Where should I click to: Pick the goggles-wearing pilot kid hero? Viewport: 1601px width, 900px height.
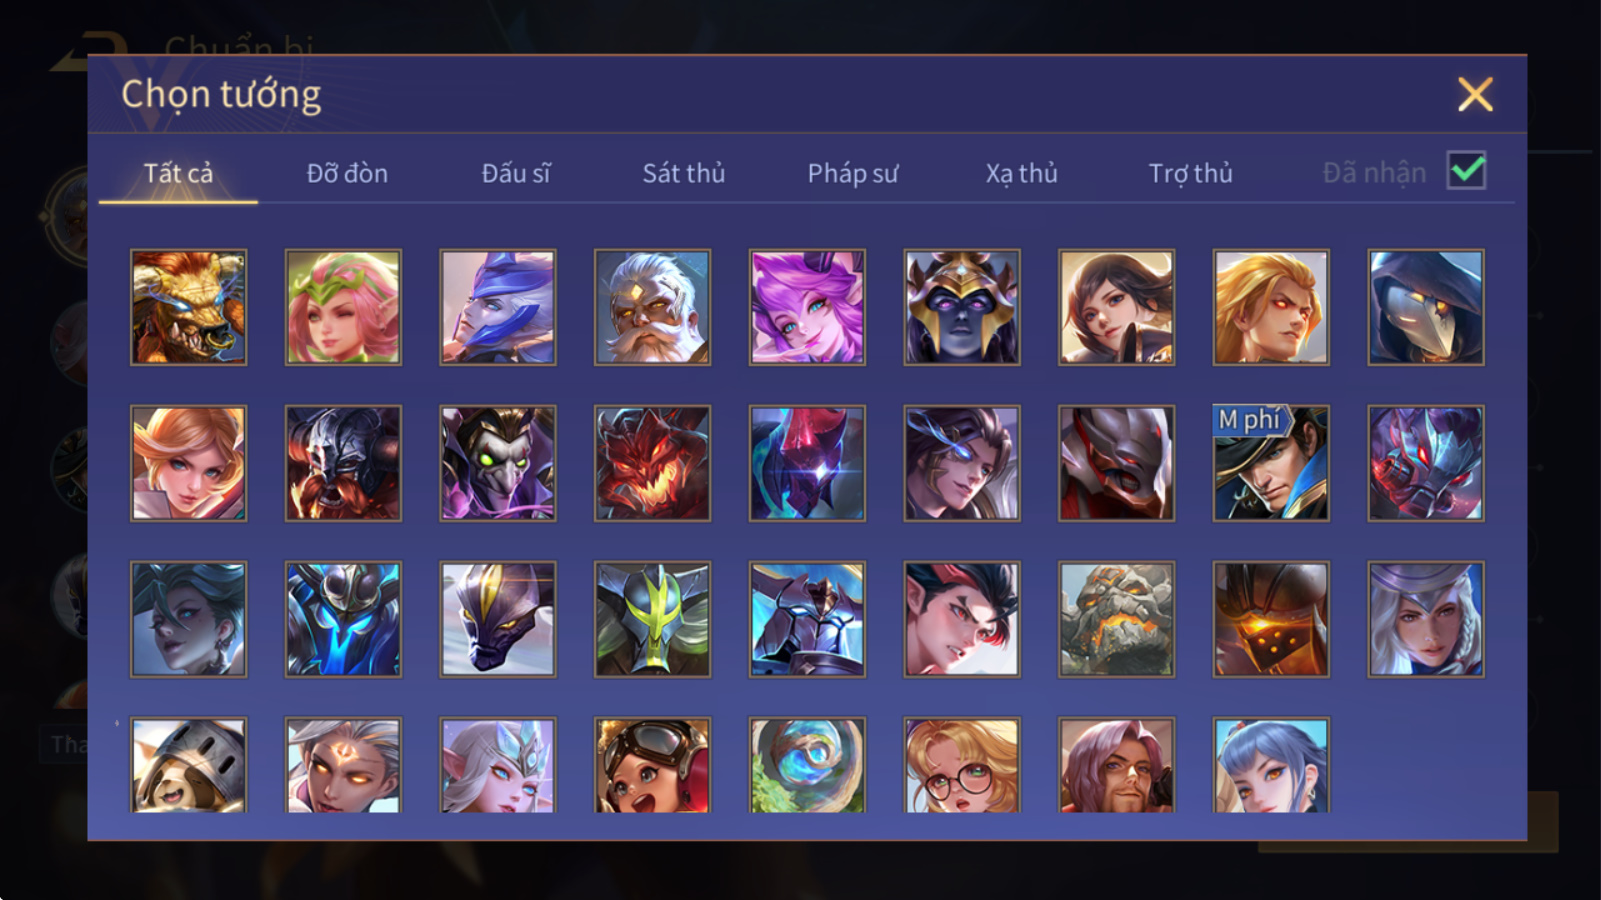click(x=652, y=765)
